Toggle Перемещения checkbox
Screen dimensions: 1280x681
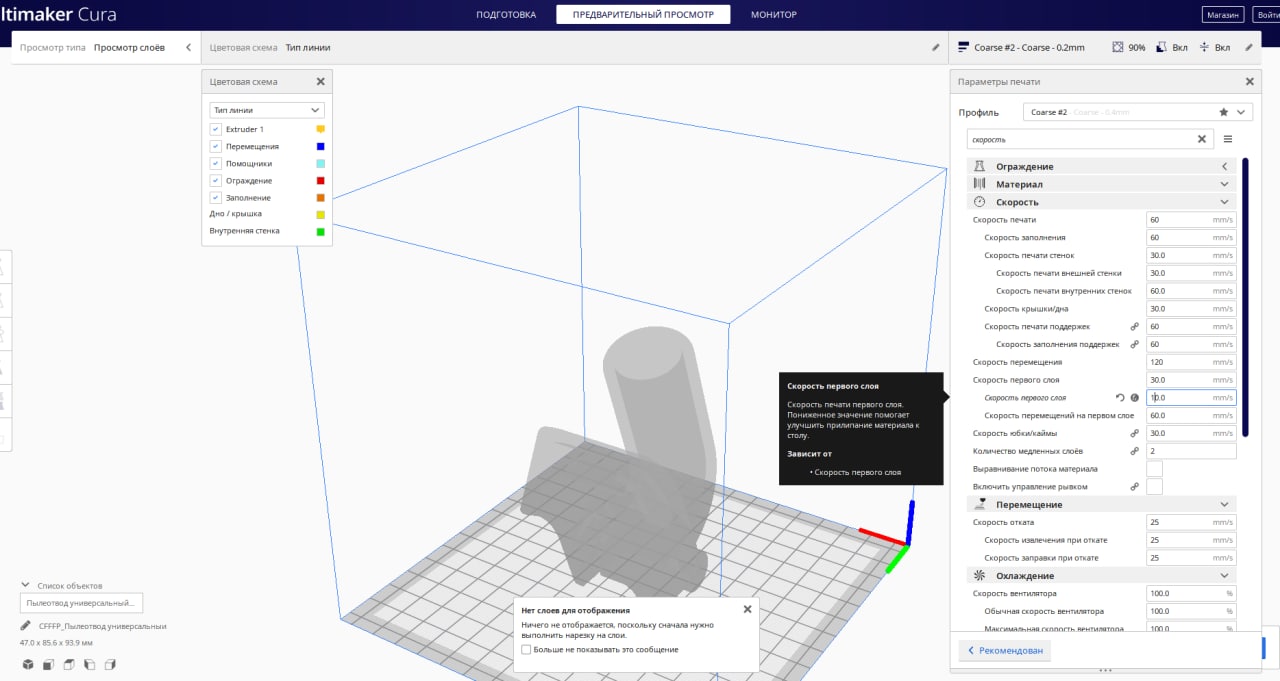click(215, 146)
